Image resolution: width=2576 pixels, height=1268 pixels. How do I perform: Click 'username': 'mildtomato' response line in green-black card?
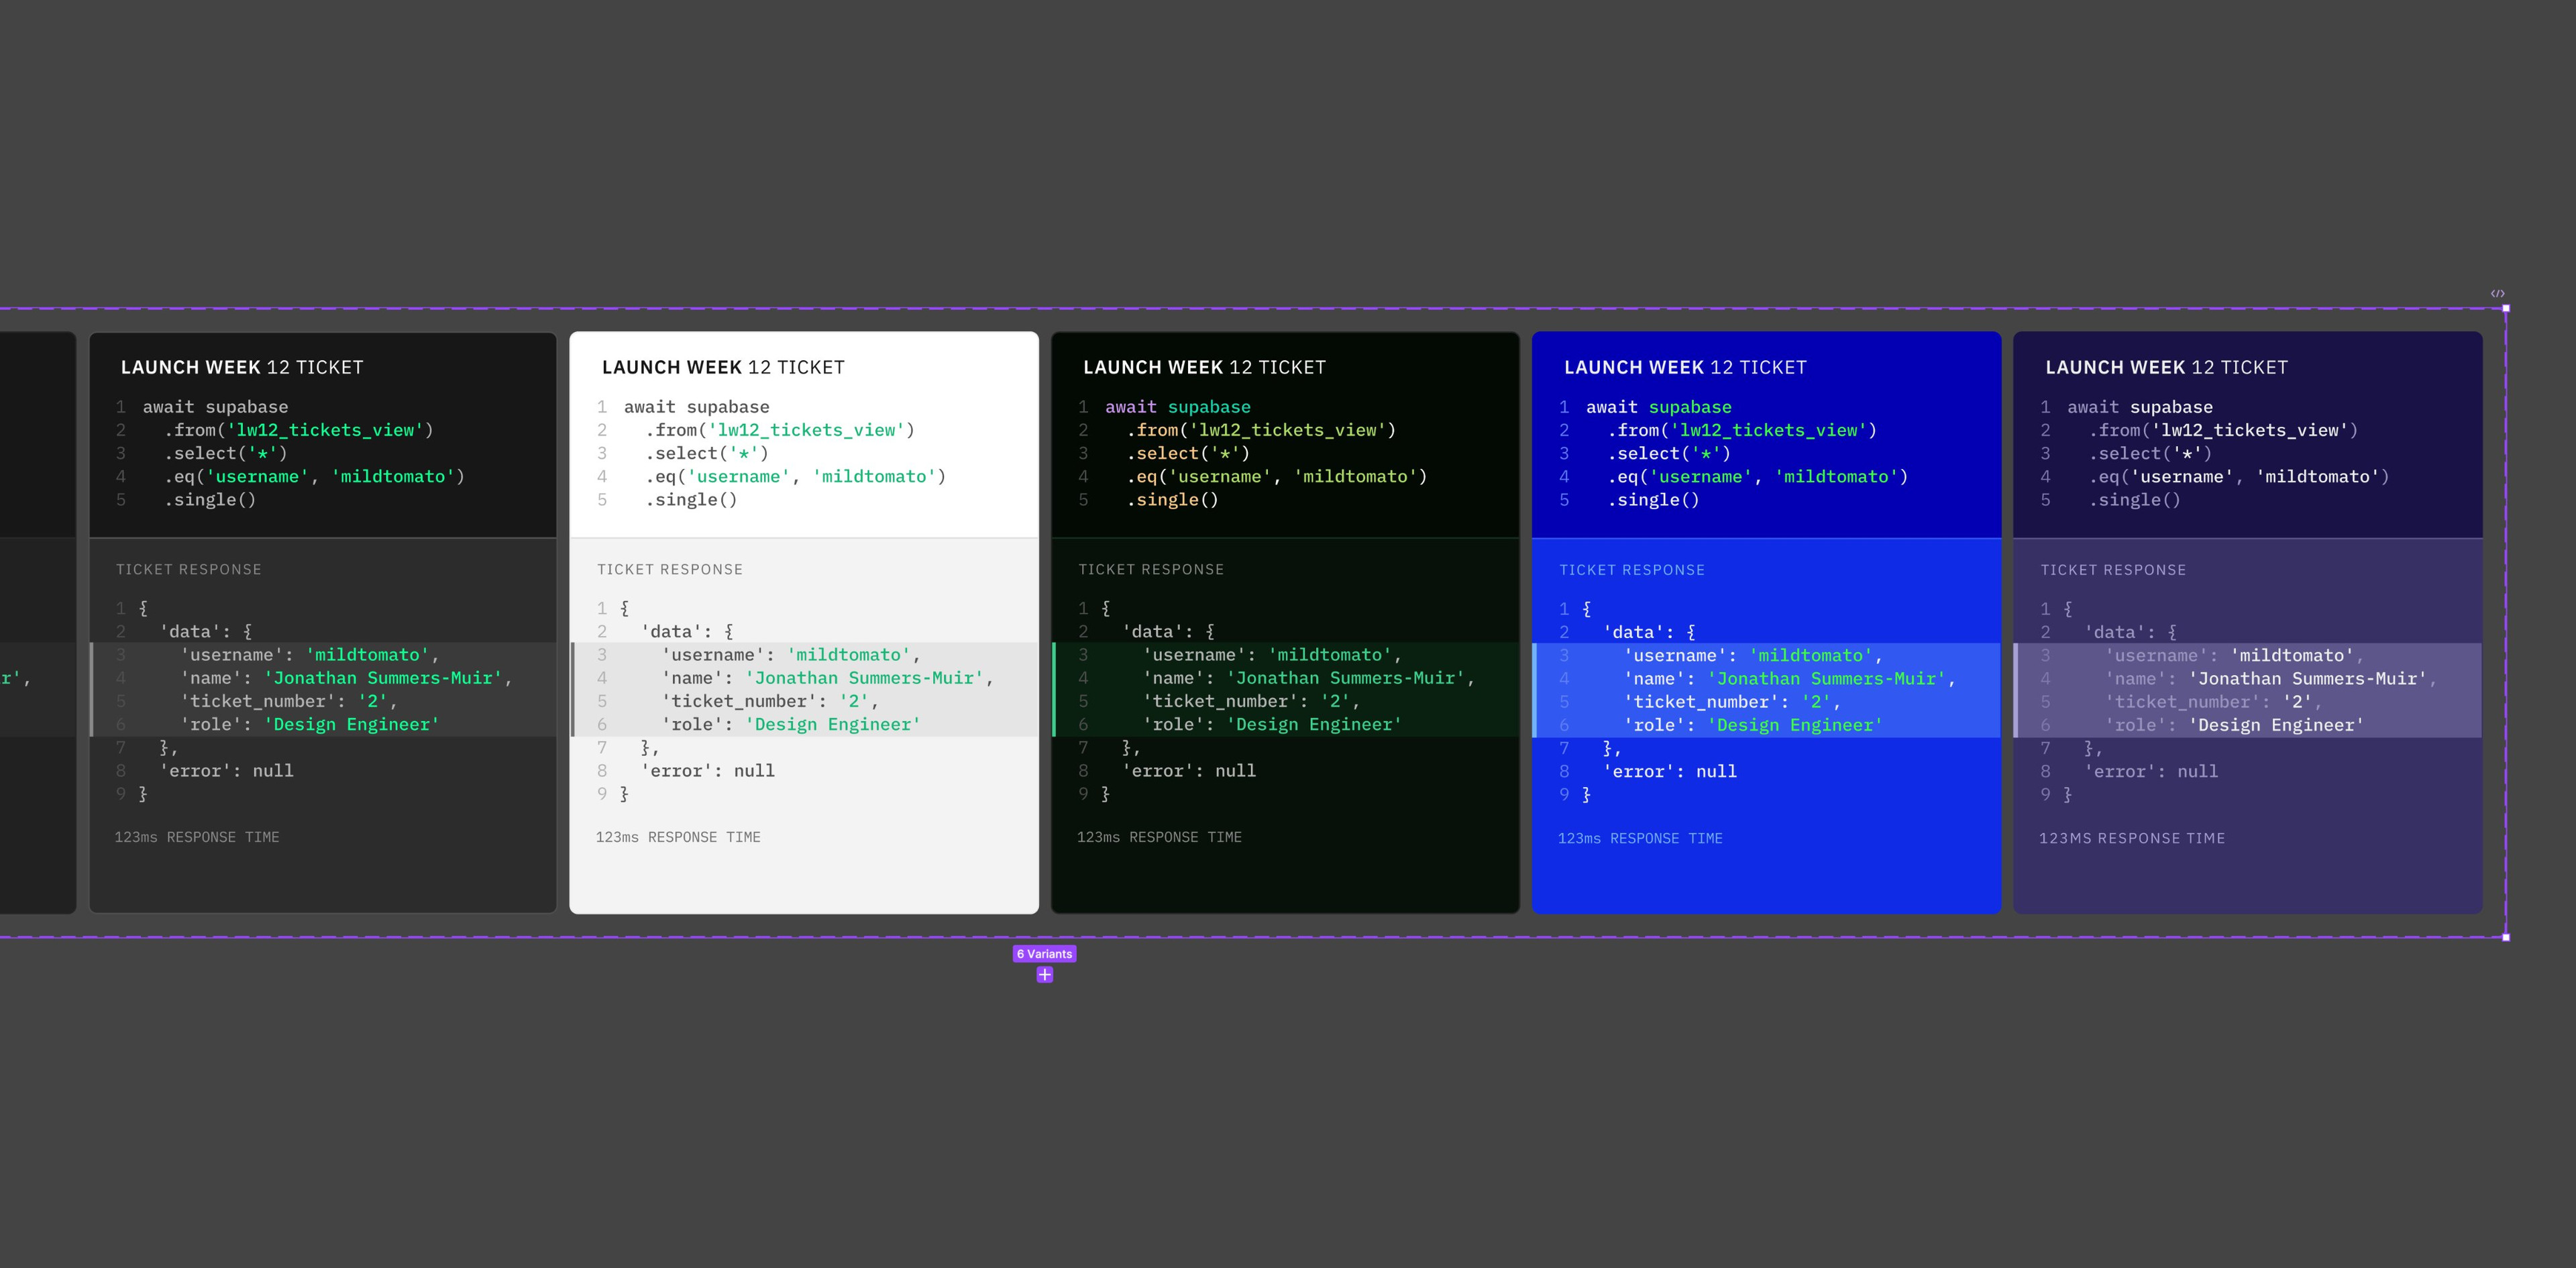pyautogui.click(x=1272, y=655)
